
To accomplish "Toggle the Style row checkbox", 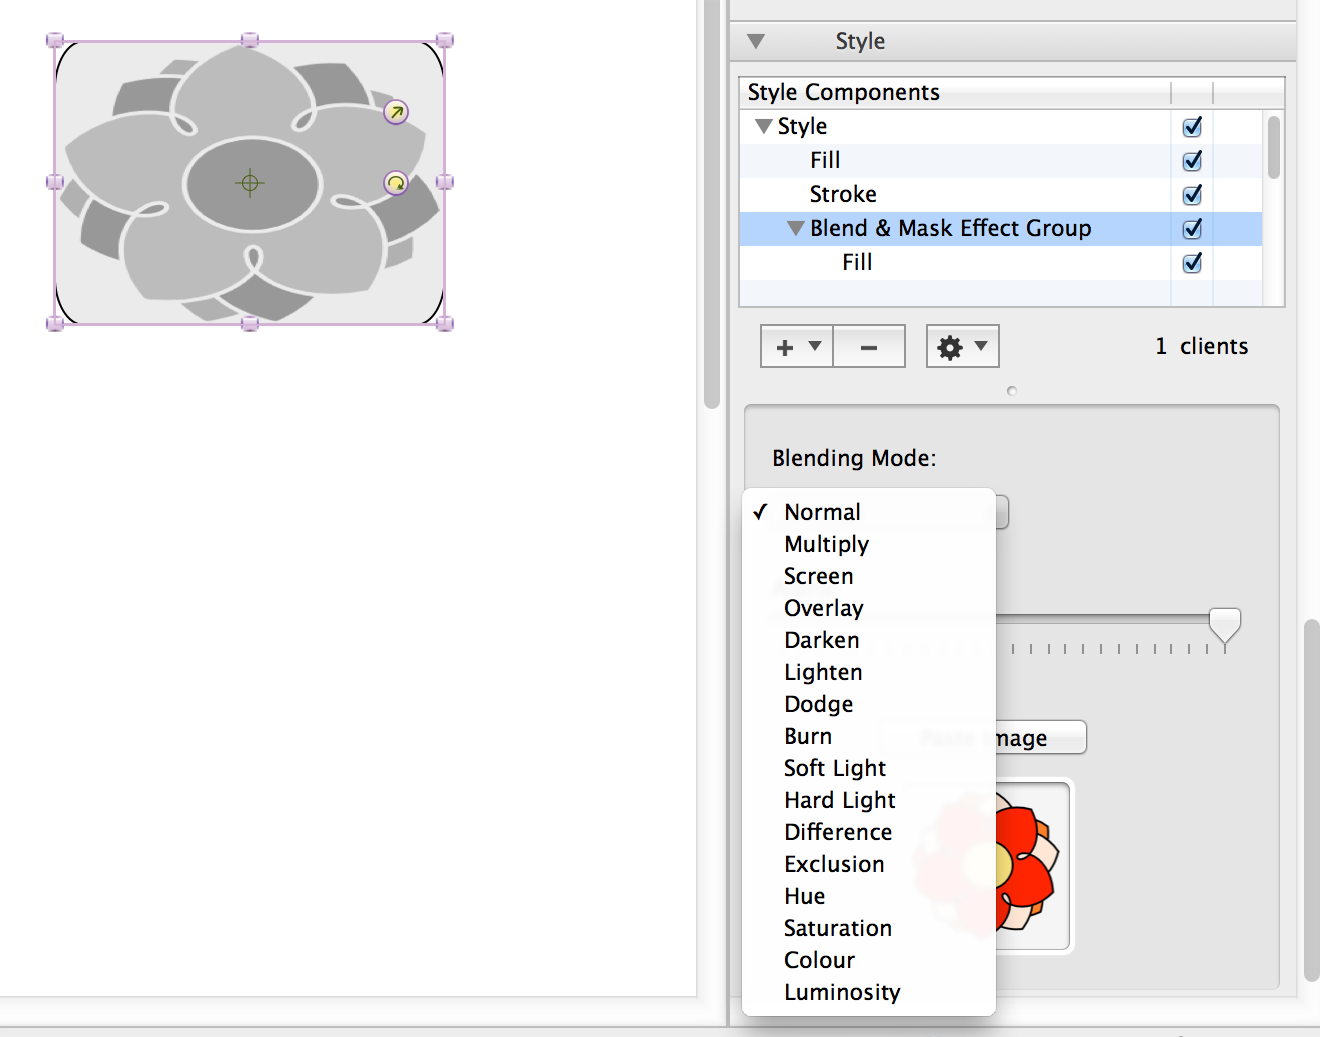I will coord(1192,127).
